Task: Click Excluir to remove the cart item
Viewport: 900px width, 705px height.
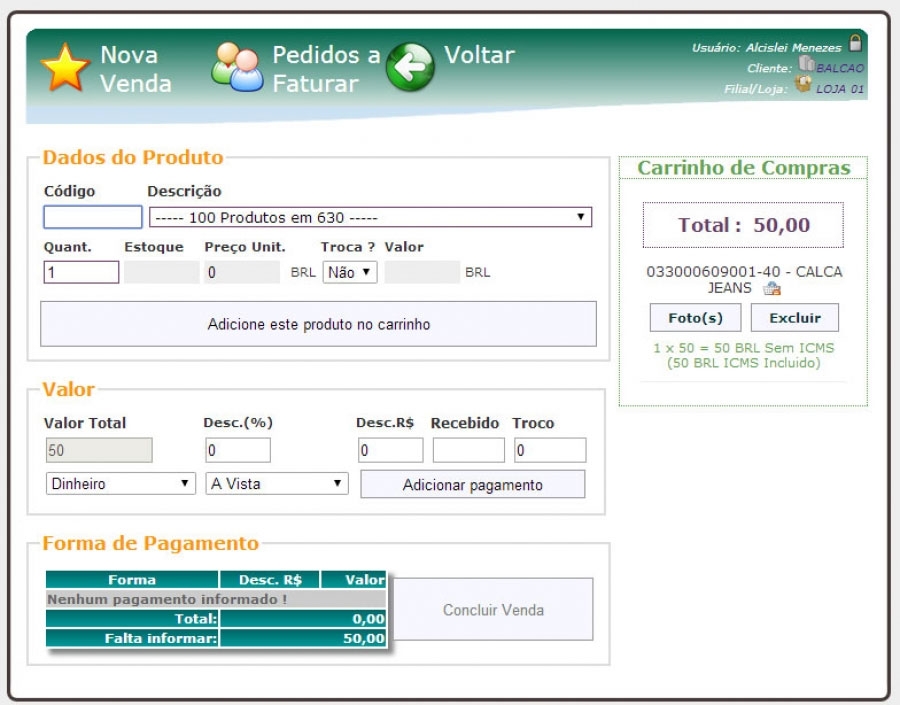Action: [x=795, y=318]
